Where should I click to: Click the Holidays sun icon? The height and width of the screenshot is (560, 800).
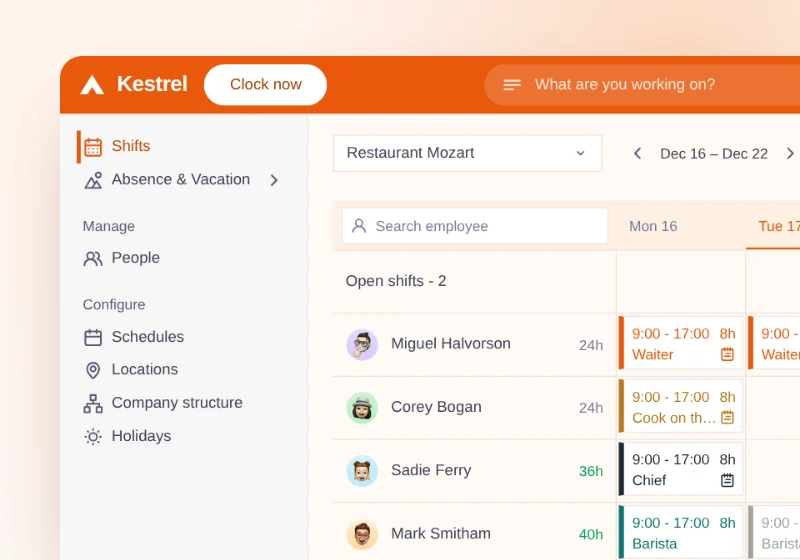tap(93, 437)
